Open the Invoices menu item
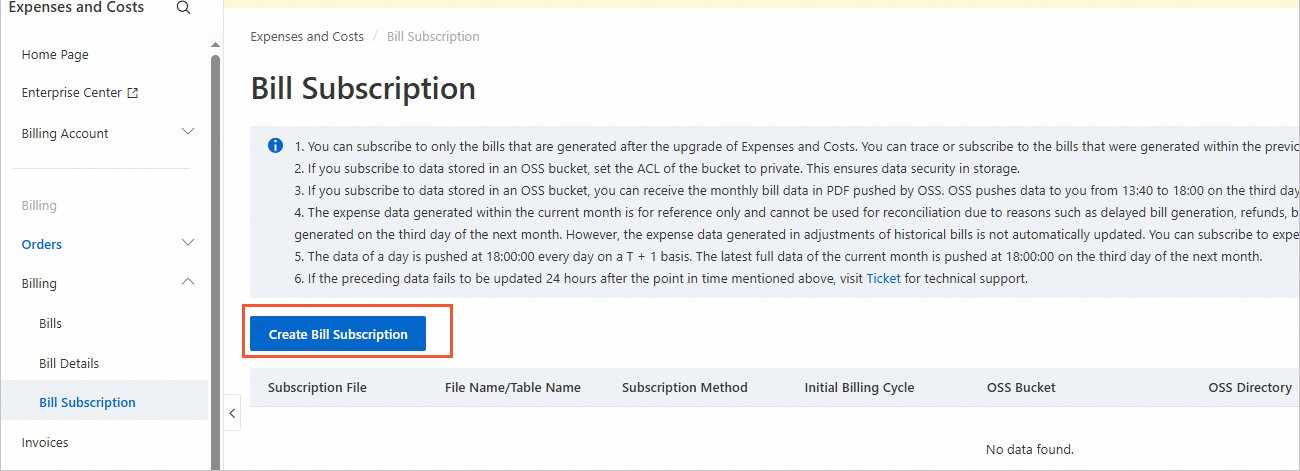Image resolution: width=1300 pixels, height=471 pixels. (45, 442)
